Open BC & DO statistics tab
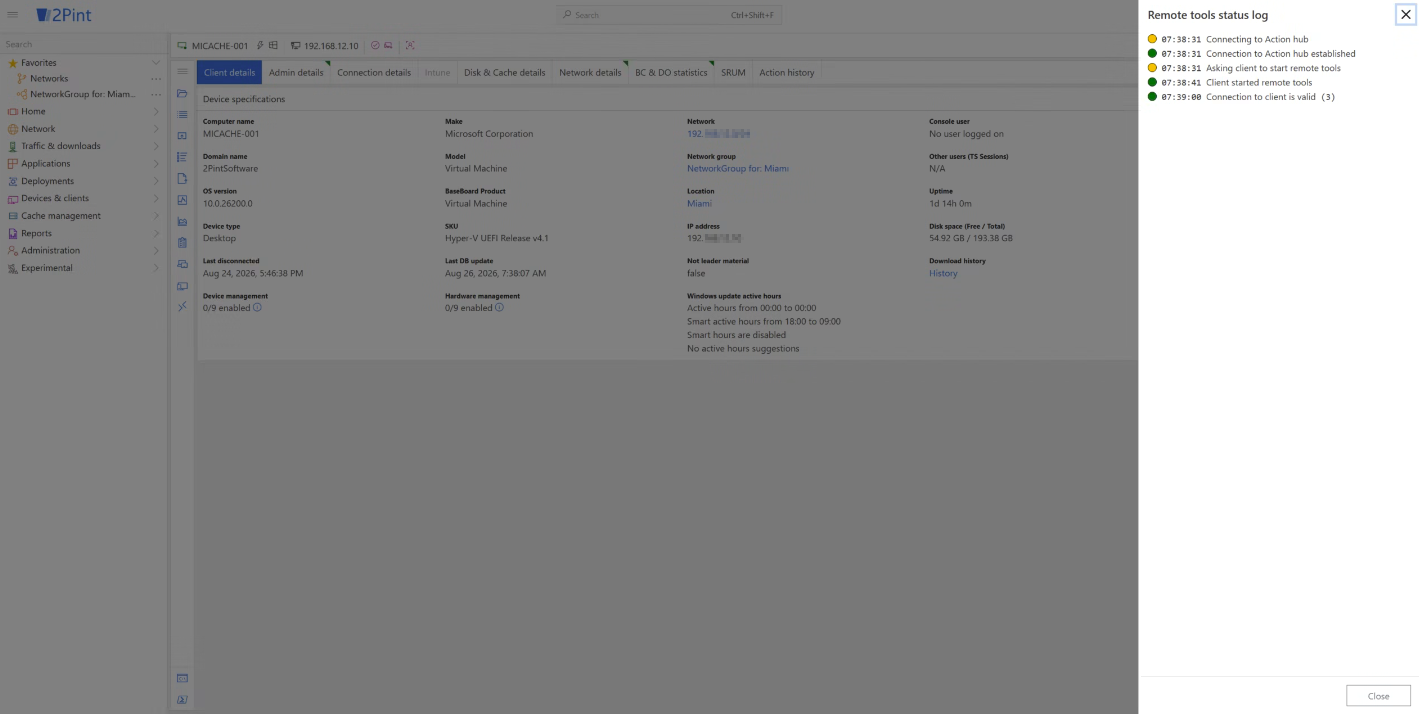Viewport: 1419px width, 714px height. (x=671, y=72)
